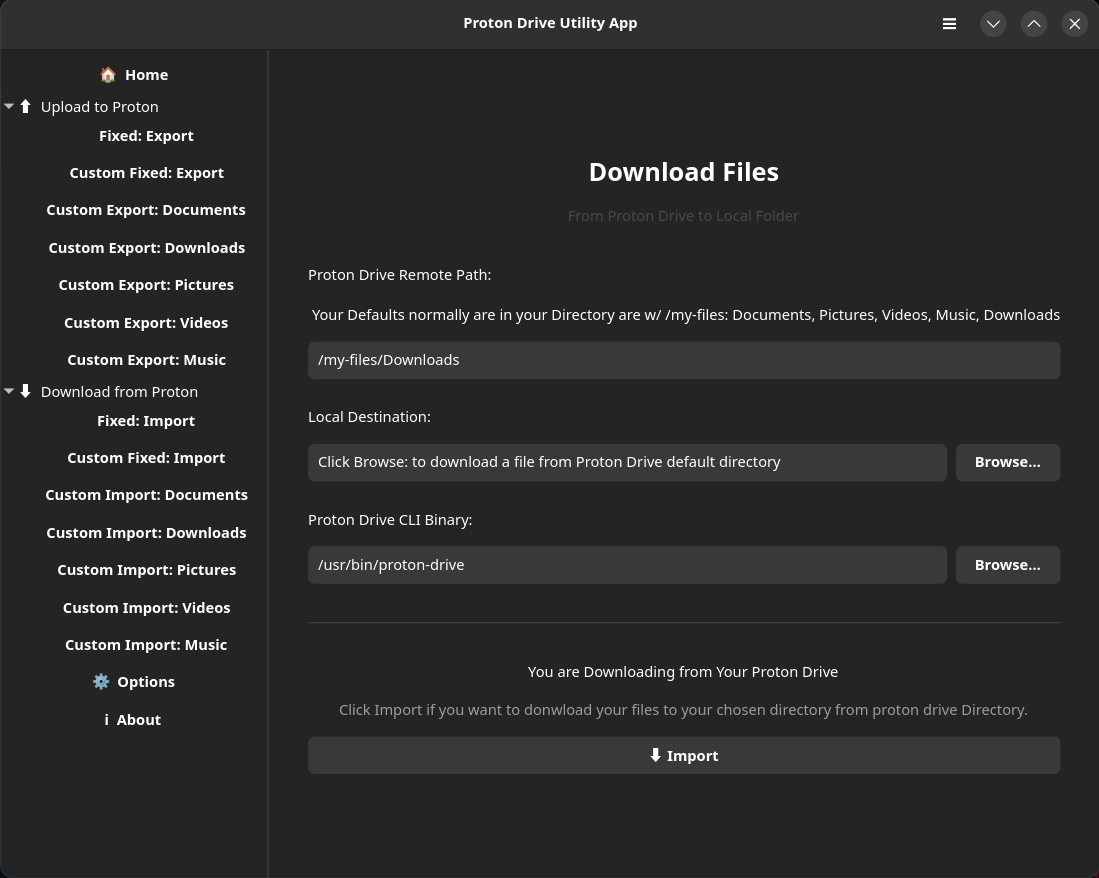
Task: Close the Proton Drive Utility App window
Action: click(1074, 24)
